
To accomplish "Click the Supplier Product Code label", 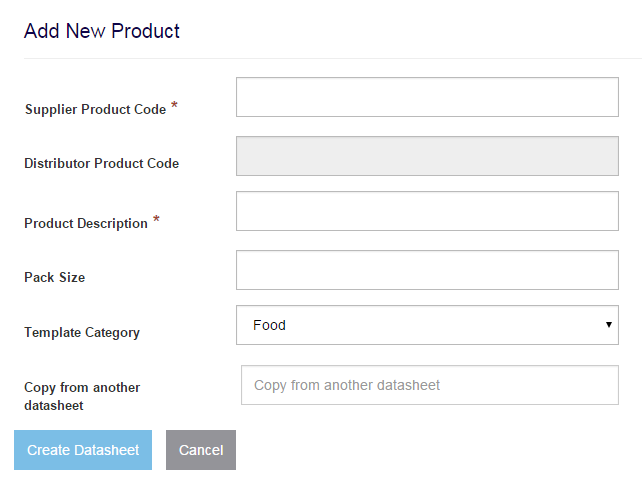I will pyautogui.click(x=95, y=109).
